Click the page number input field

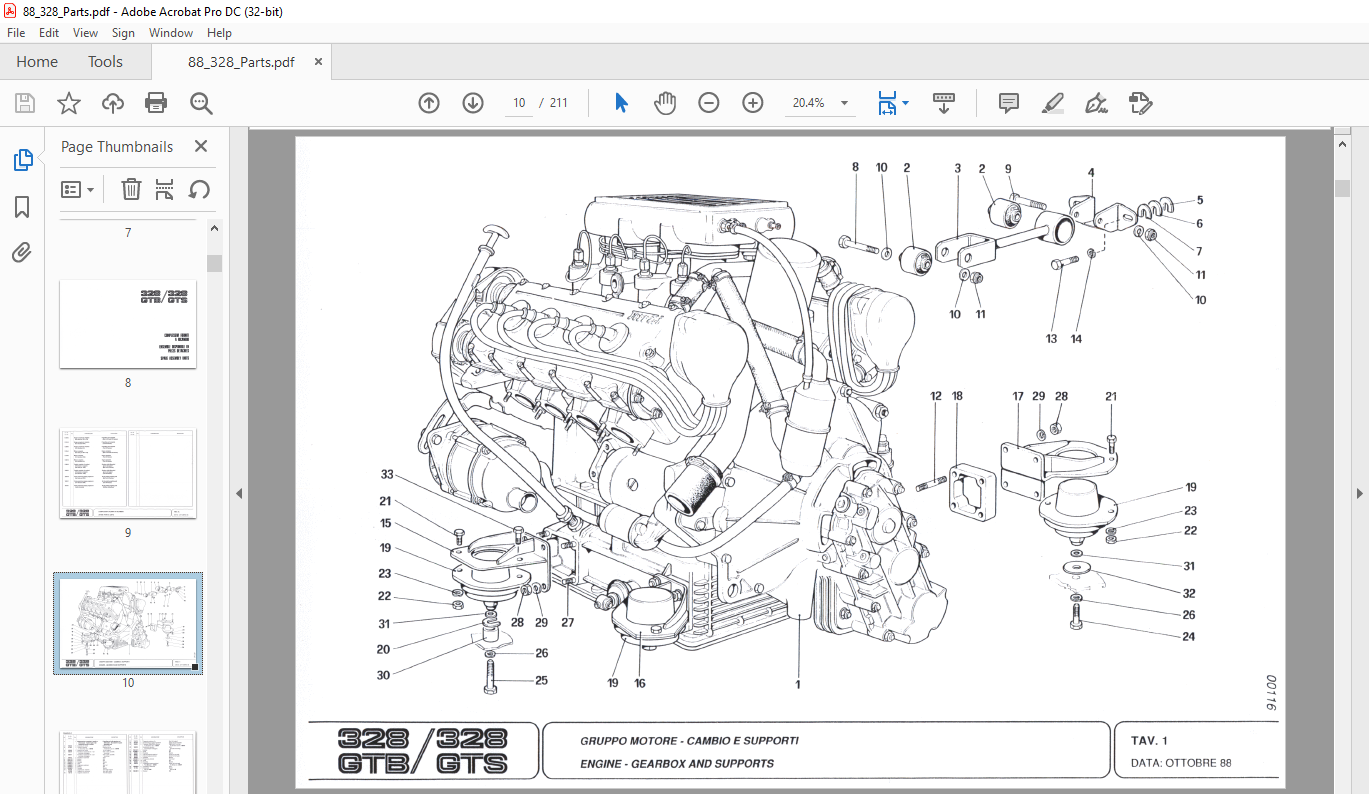point(519,103)
